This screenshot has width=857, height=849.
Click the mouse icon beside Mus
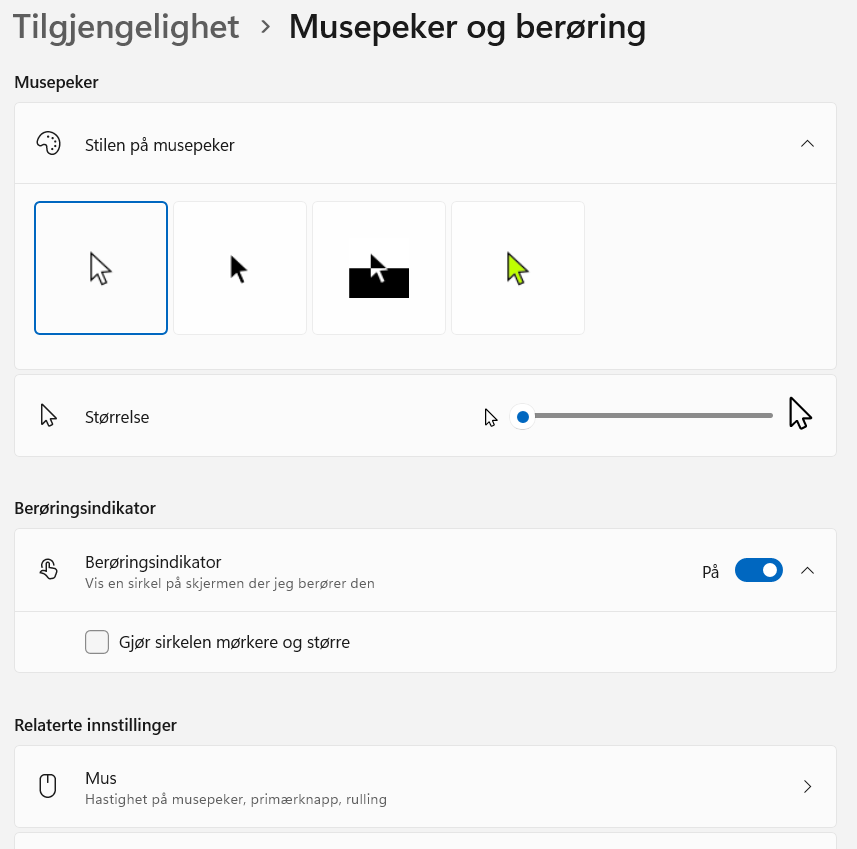[x=47, y=787]
